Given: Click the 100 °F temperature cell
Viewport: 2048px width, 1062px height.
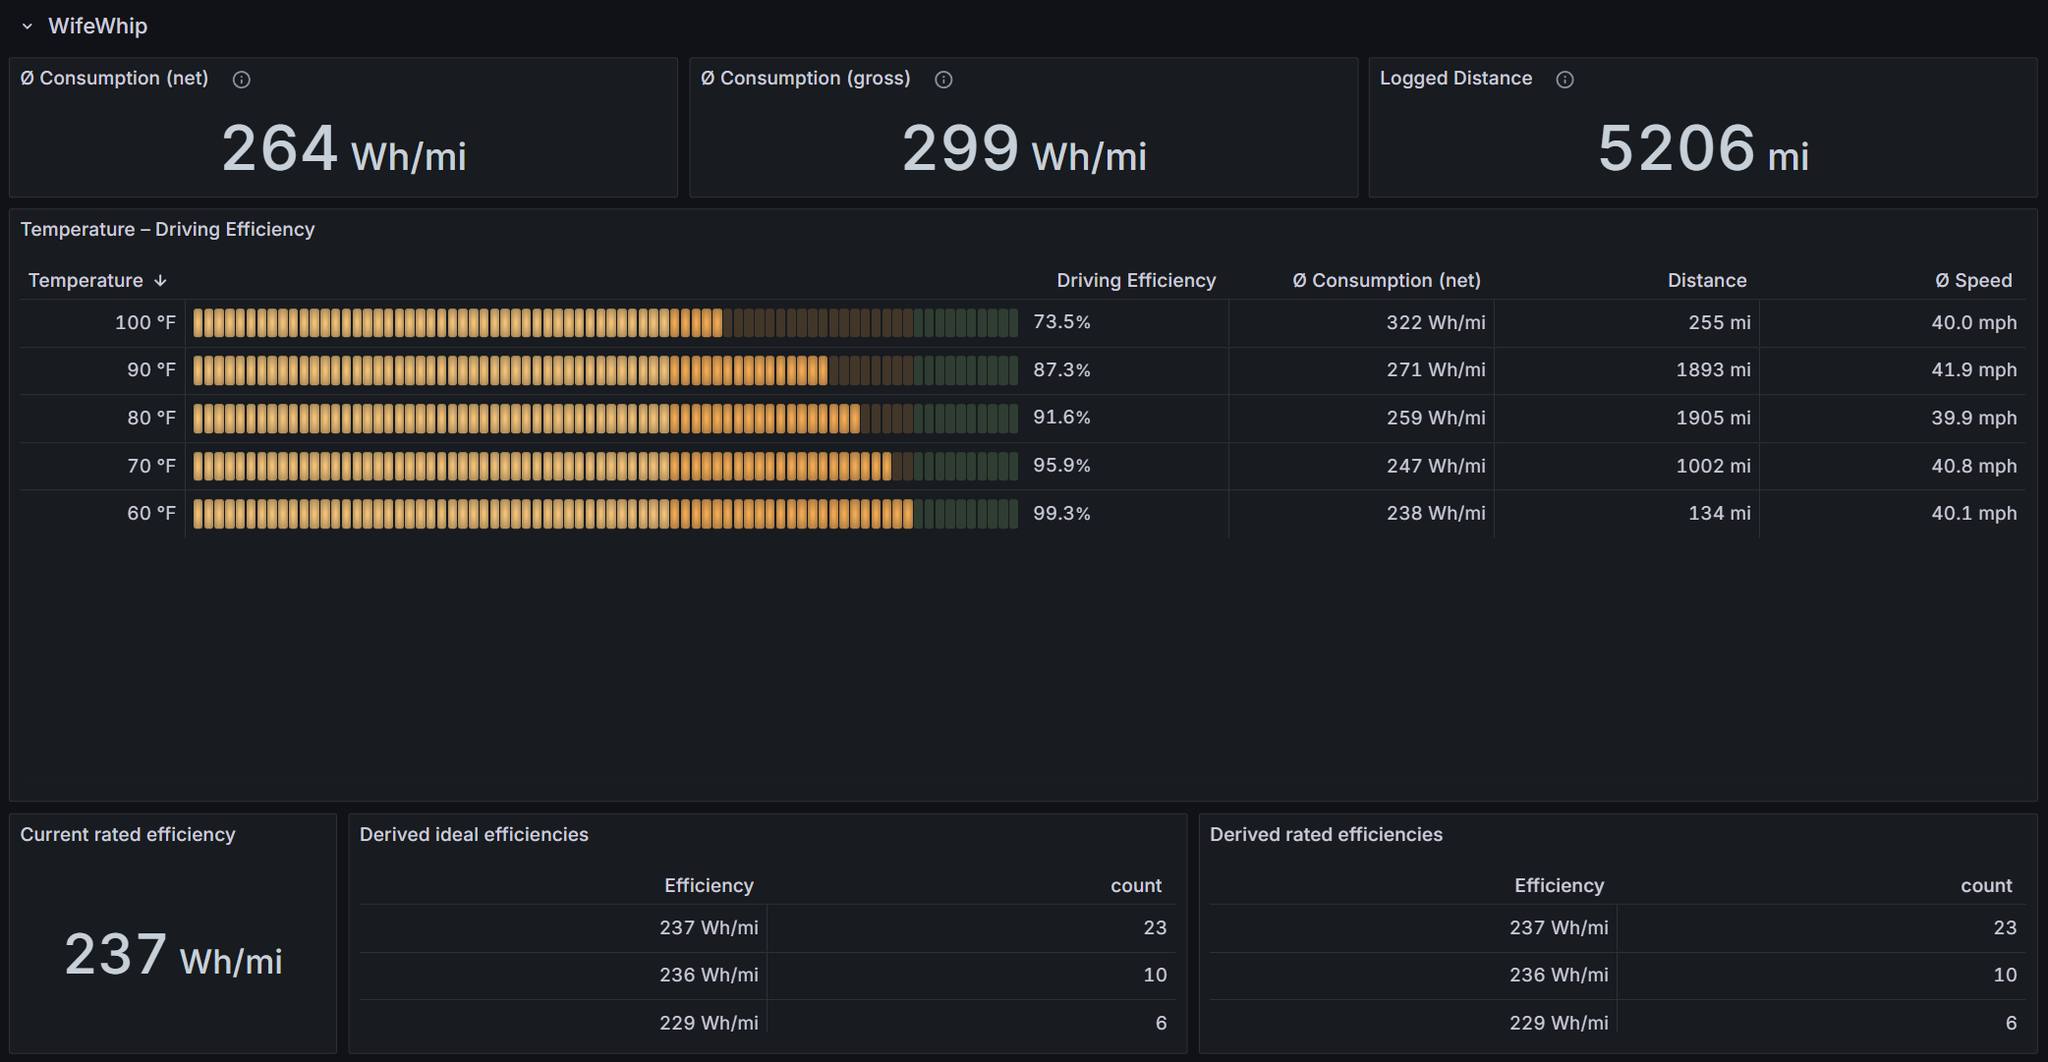Looking at the screenshot, I should [103, 323].
